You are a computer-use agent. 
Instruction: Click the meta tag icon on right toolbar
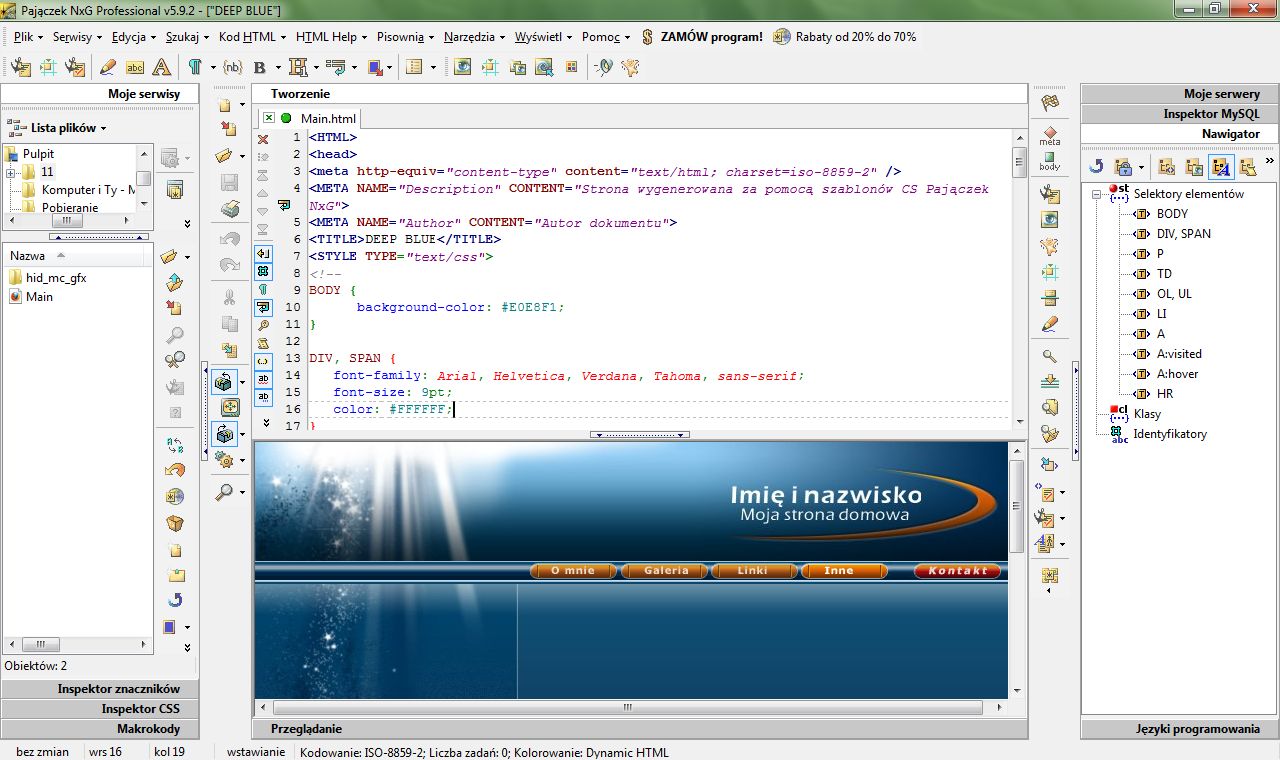click(x=1049, y=134)
